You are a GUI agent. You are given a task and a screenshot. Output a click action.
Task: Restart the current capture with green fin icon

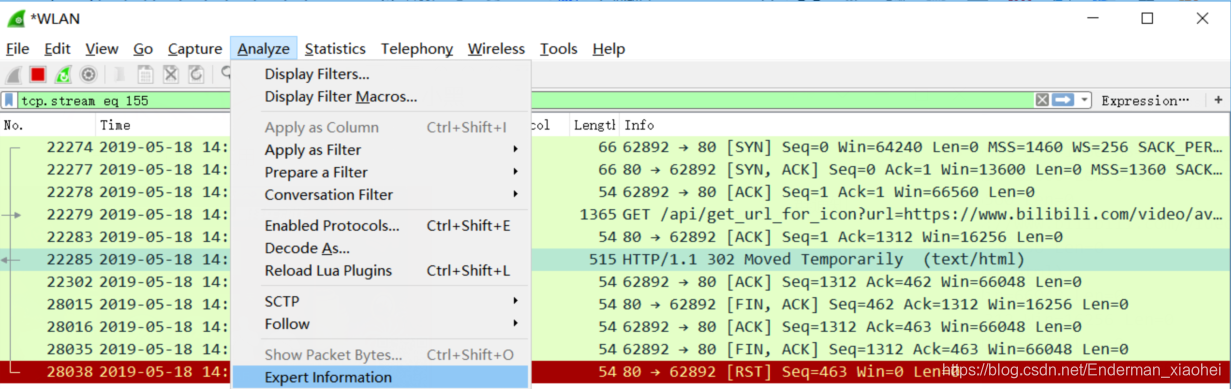coord(63,74)
